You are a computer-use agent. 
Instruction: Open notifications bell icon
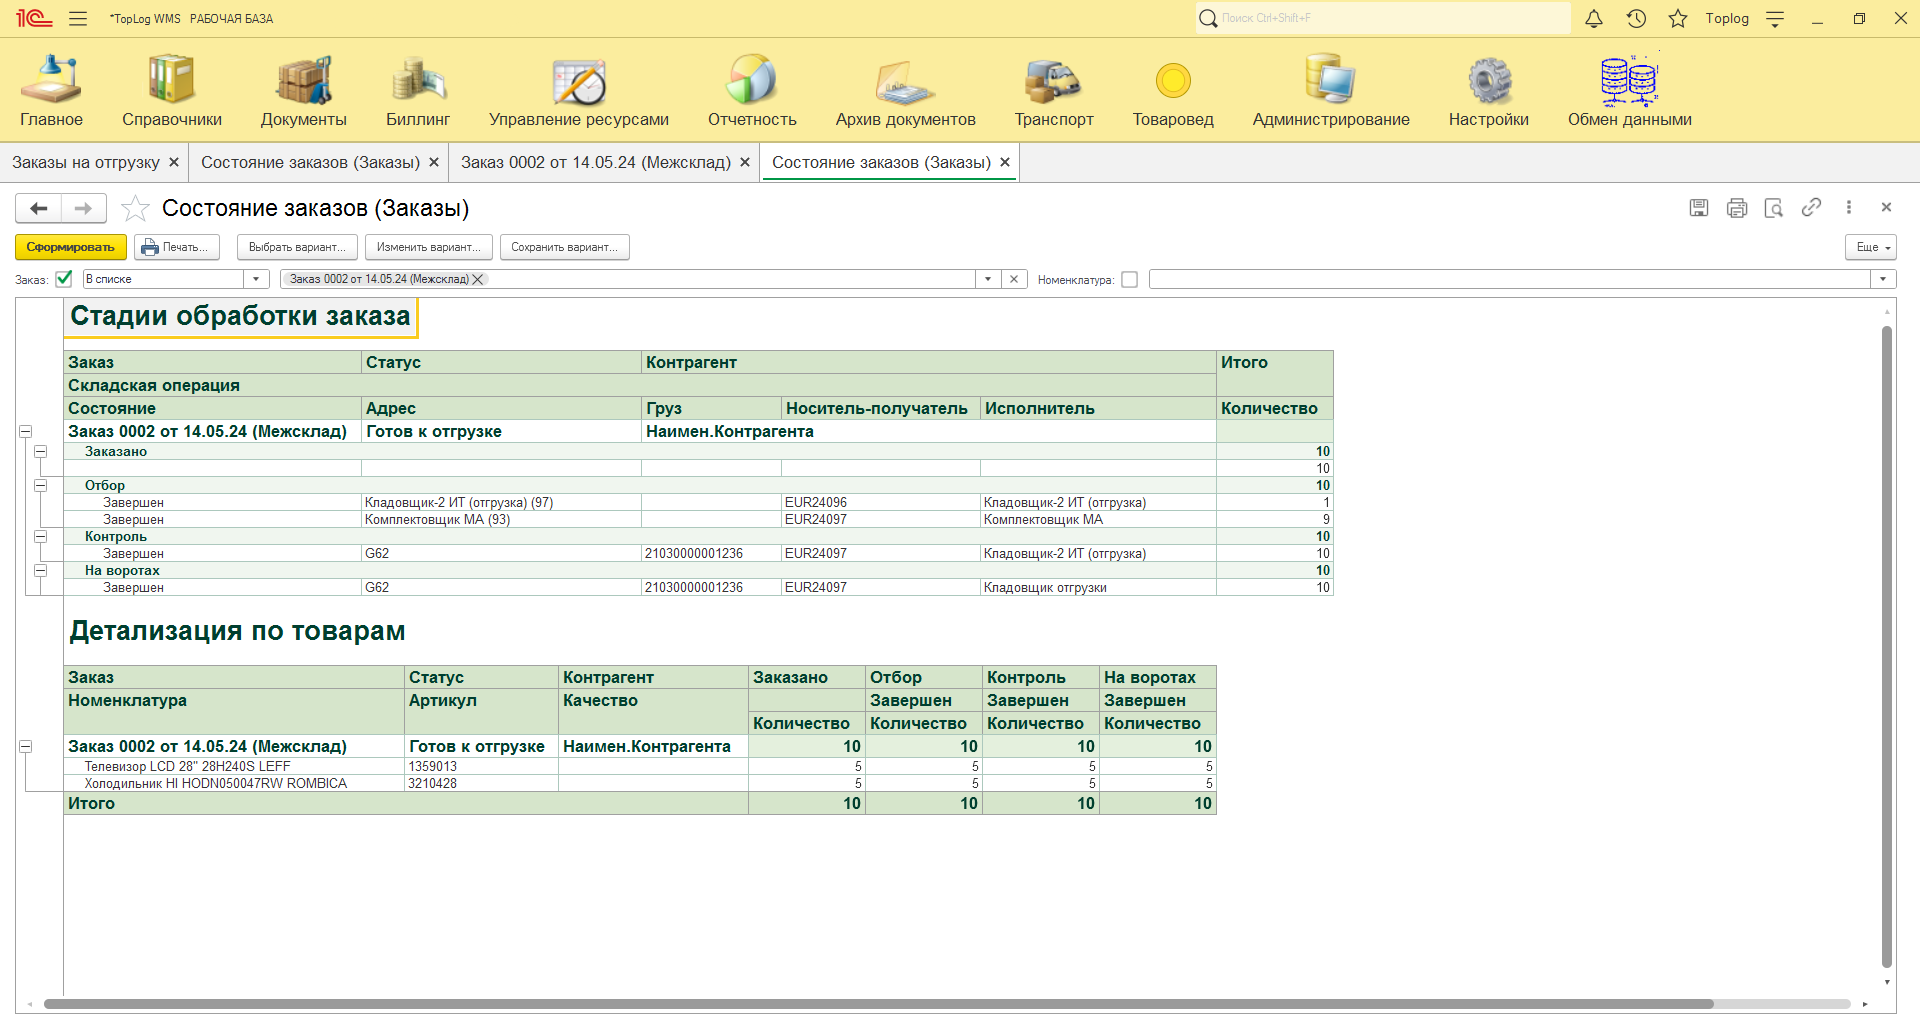click(x=1594, y=18)
